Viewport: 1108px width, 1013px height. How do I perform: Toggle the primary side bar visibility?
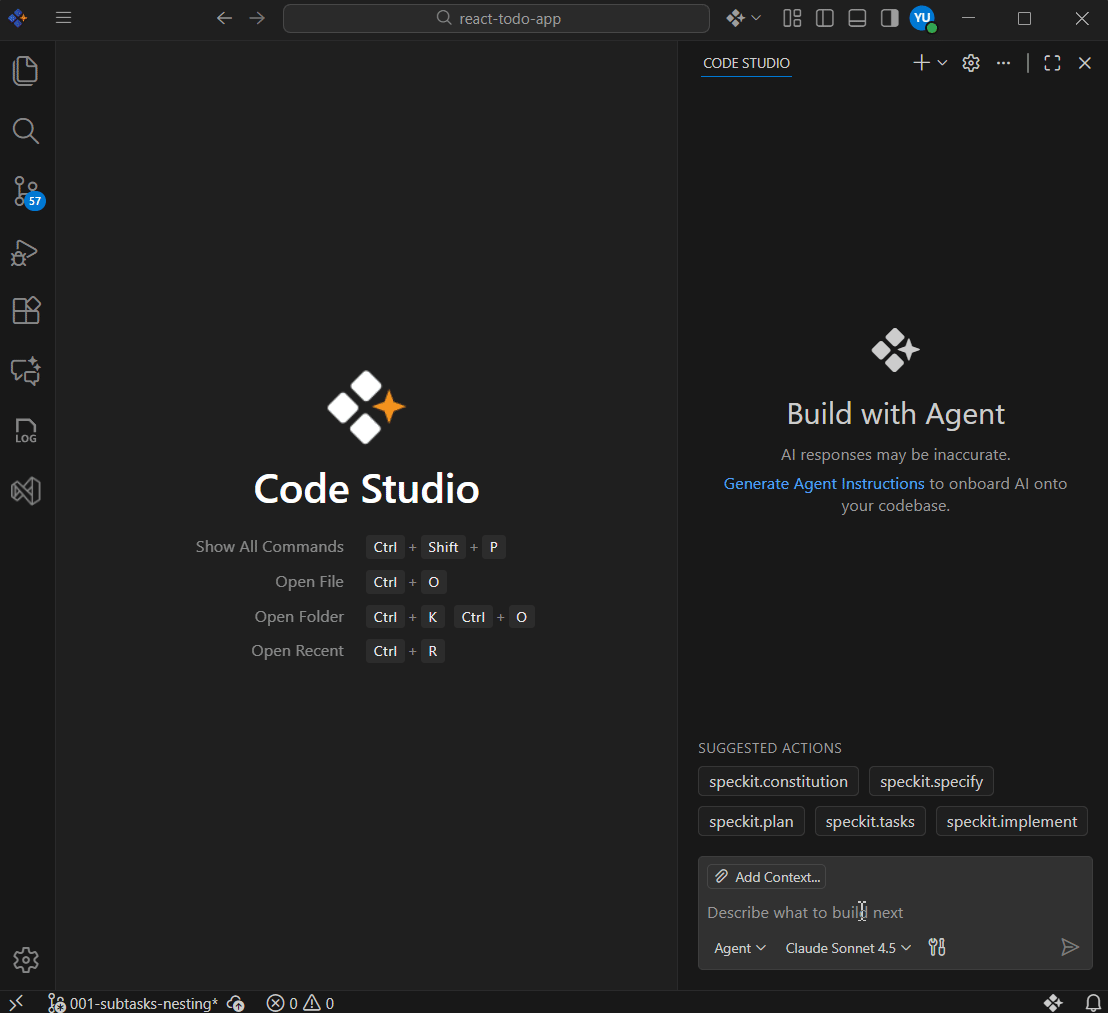[825, 18]
